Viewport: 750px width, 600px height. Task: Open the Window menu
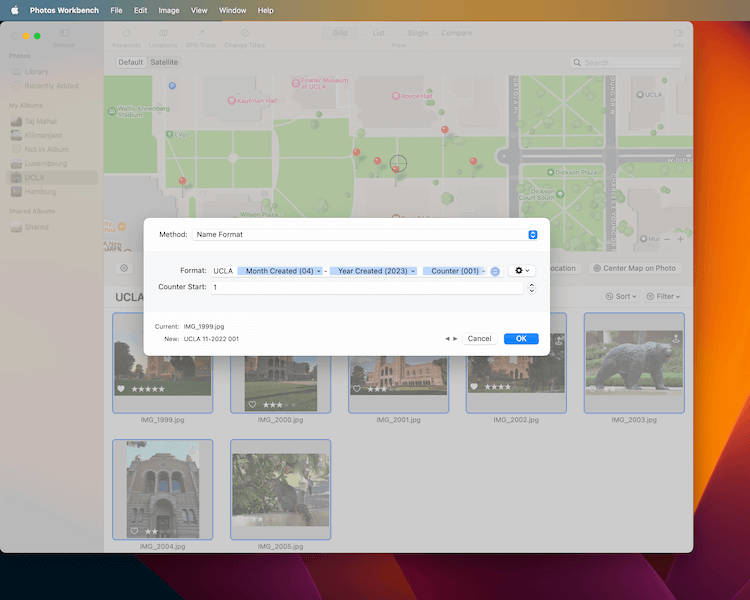232,10
